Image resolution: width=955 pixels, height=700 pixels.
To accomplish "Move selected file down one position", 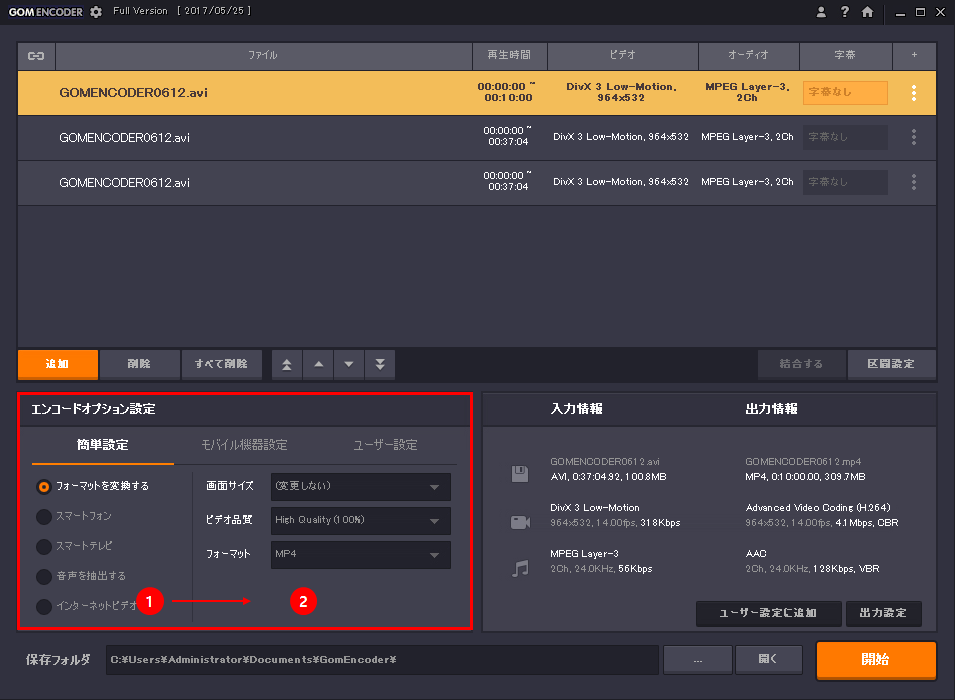I will (349, 364).
